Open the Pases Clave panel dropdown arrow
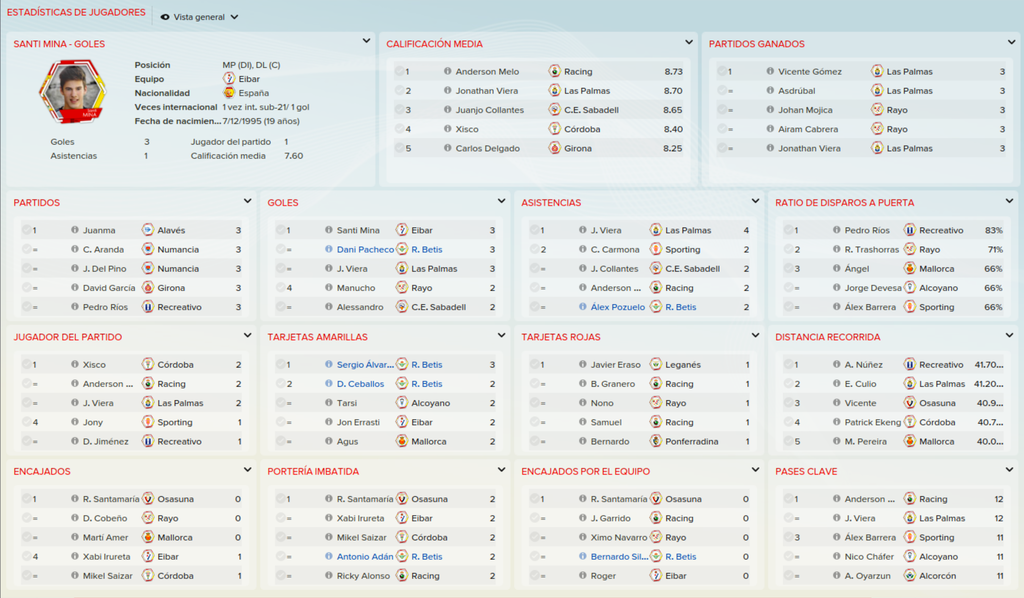This screenshot has height=598, width=1024. (x=1009, y=469)
